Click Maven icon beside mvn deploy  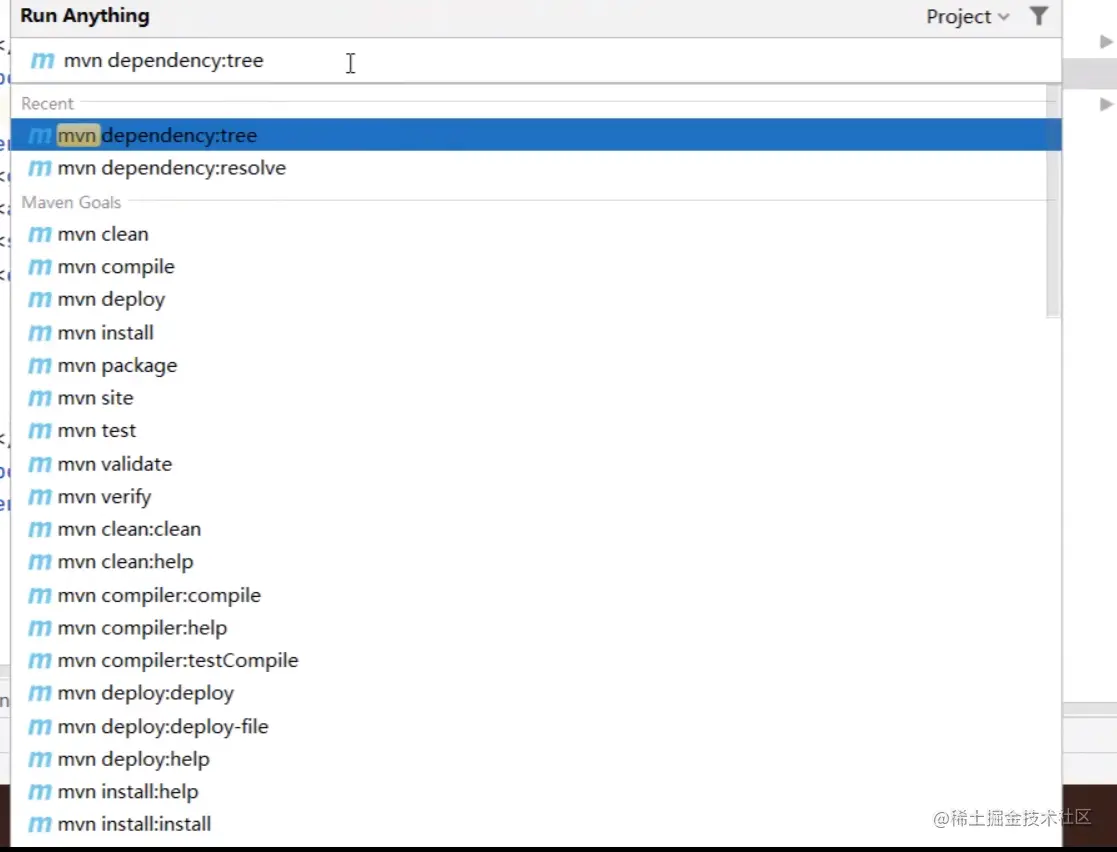39,300
